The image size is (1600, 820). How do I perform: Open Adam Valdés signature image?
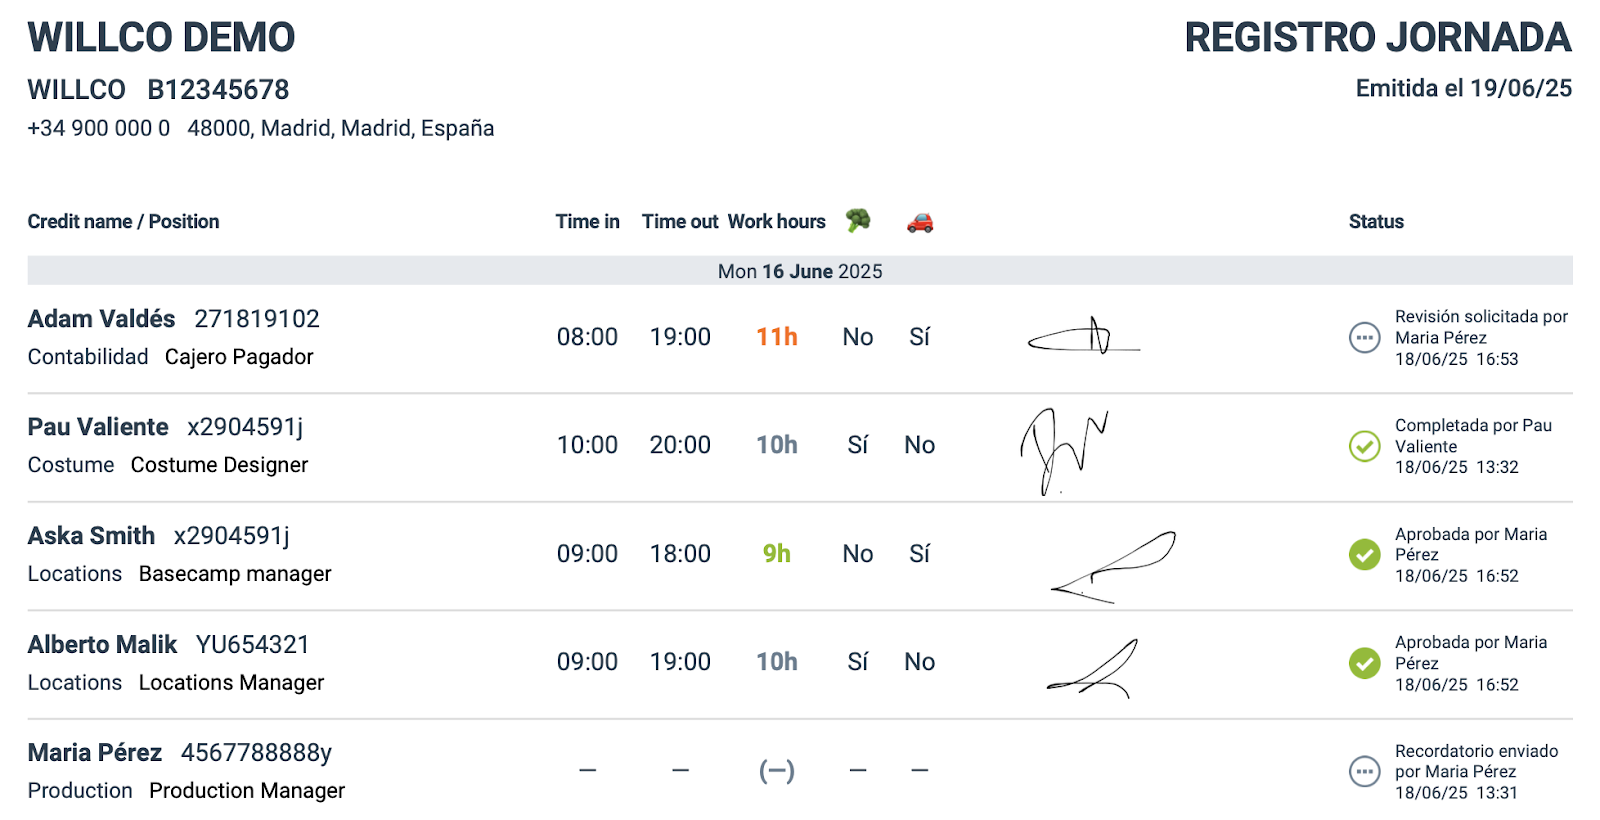coord(1084,337)
